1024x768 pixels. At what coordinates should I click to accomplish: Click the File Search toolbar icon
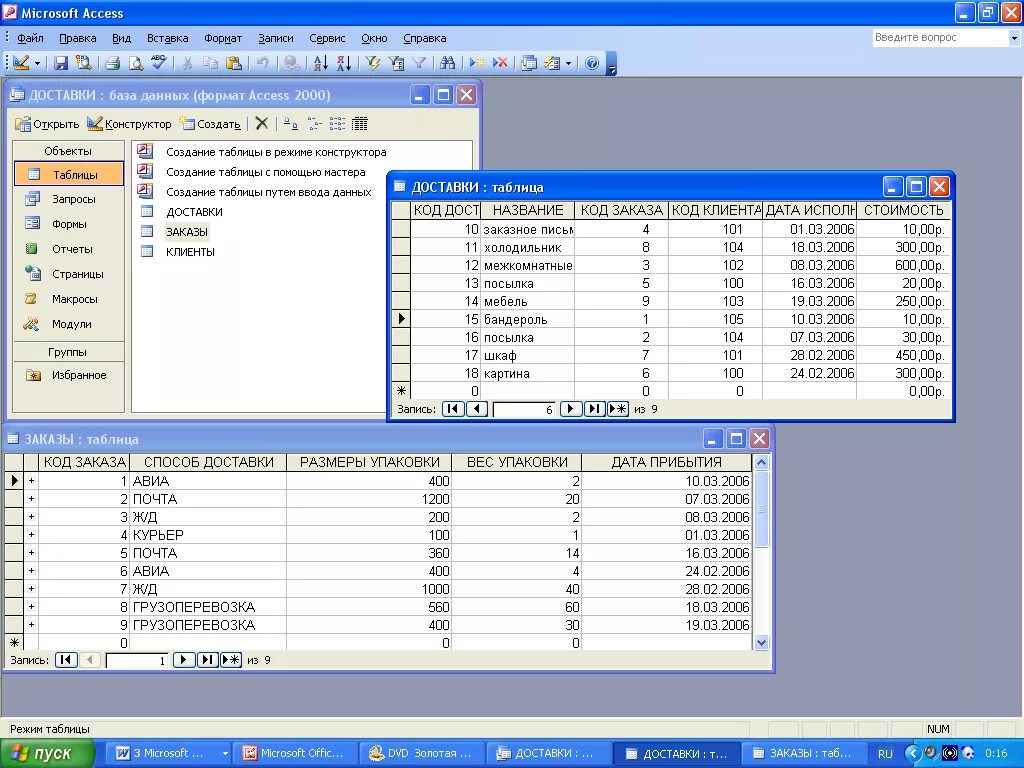click(84, 63)
